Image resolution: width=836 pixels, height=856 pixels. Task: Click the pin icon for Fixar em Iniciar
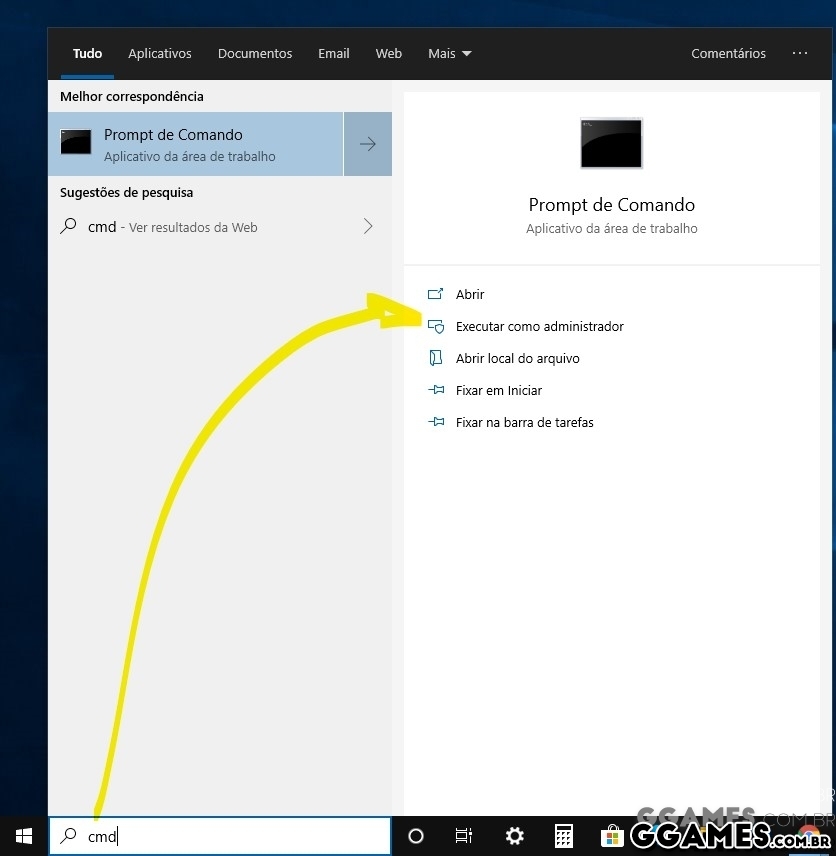437,390
